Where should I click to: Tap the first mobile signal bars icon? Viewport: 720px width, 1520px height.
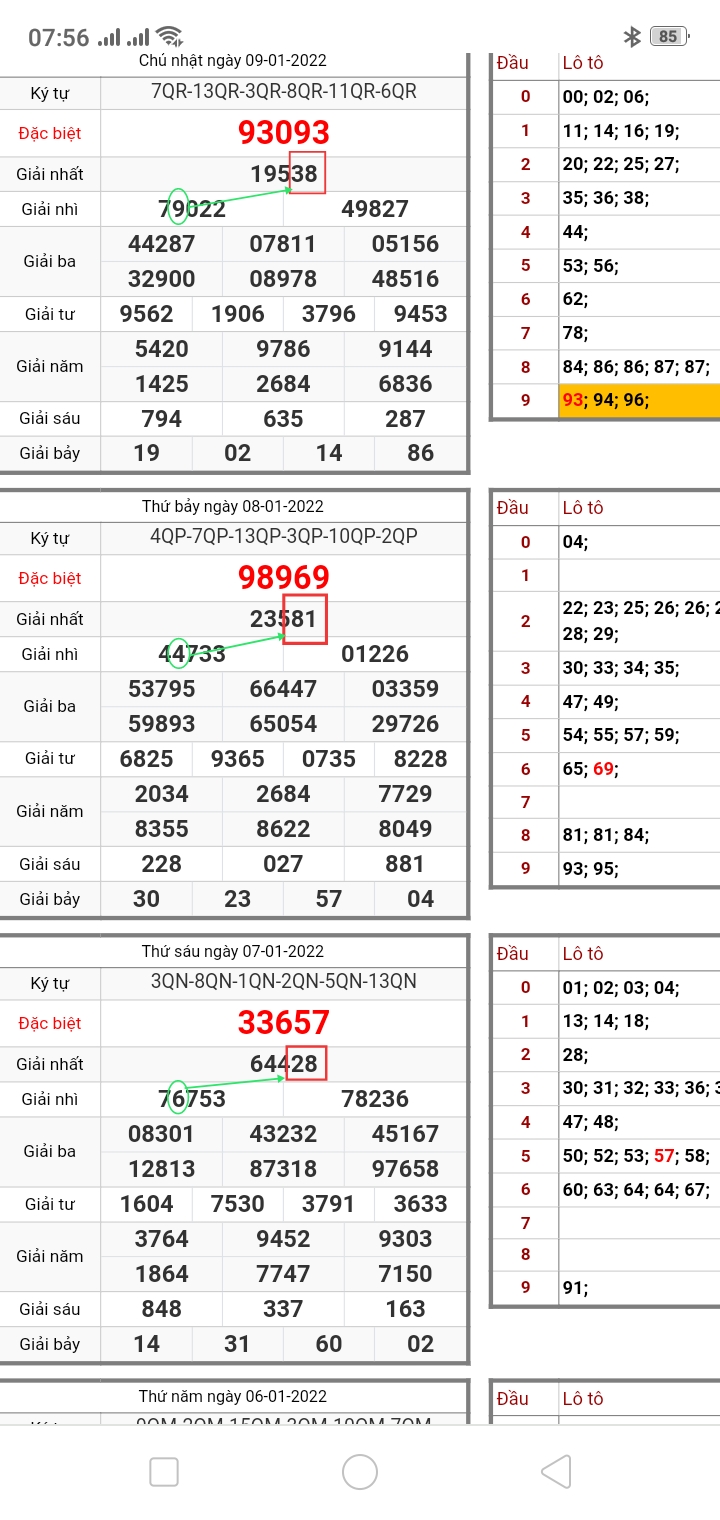pyautogui.click(x=109, y=38)
